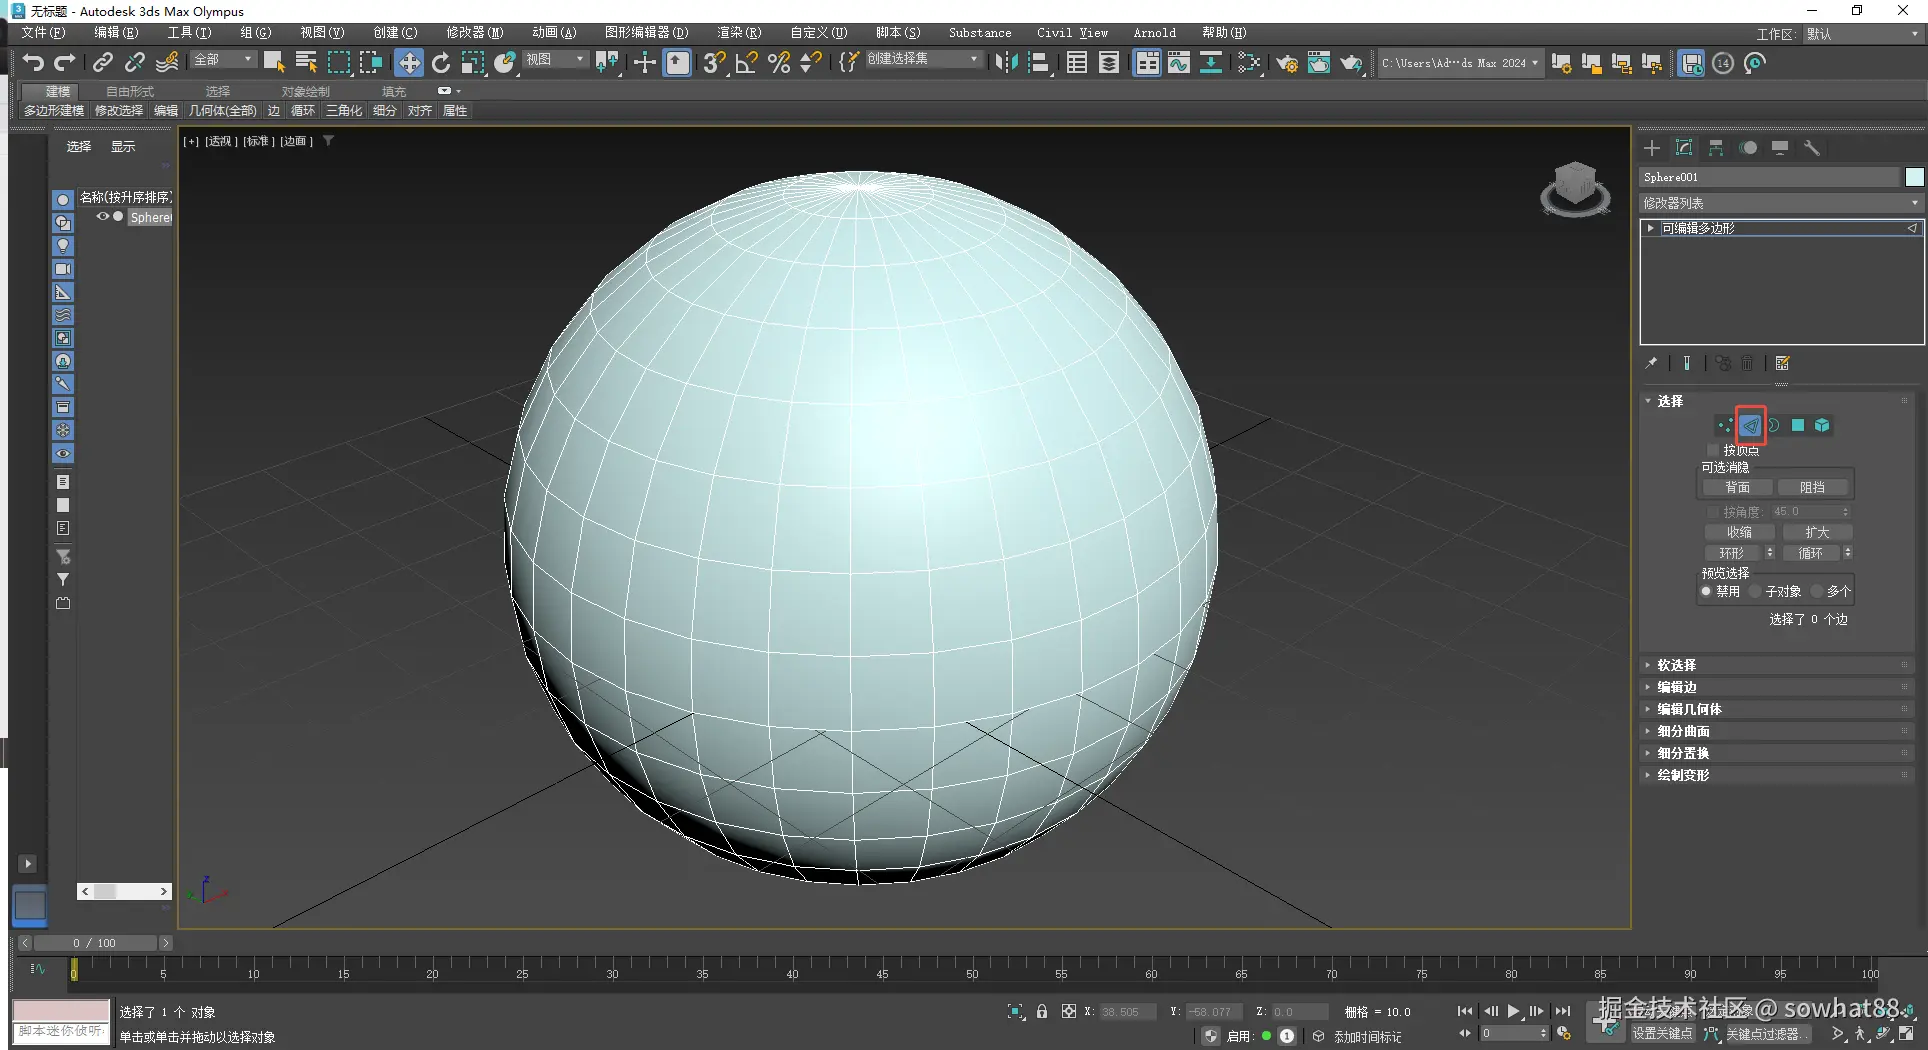Switch to the 自由形式 ribbon tab
Screen dimensions: 1928x1050
click(130, 91)
